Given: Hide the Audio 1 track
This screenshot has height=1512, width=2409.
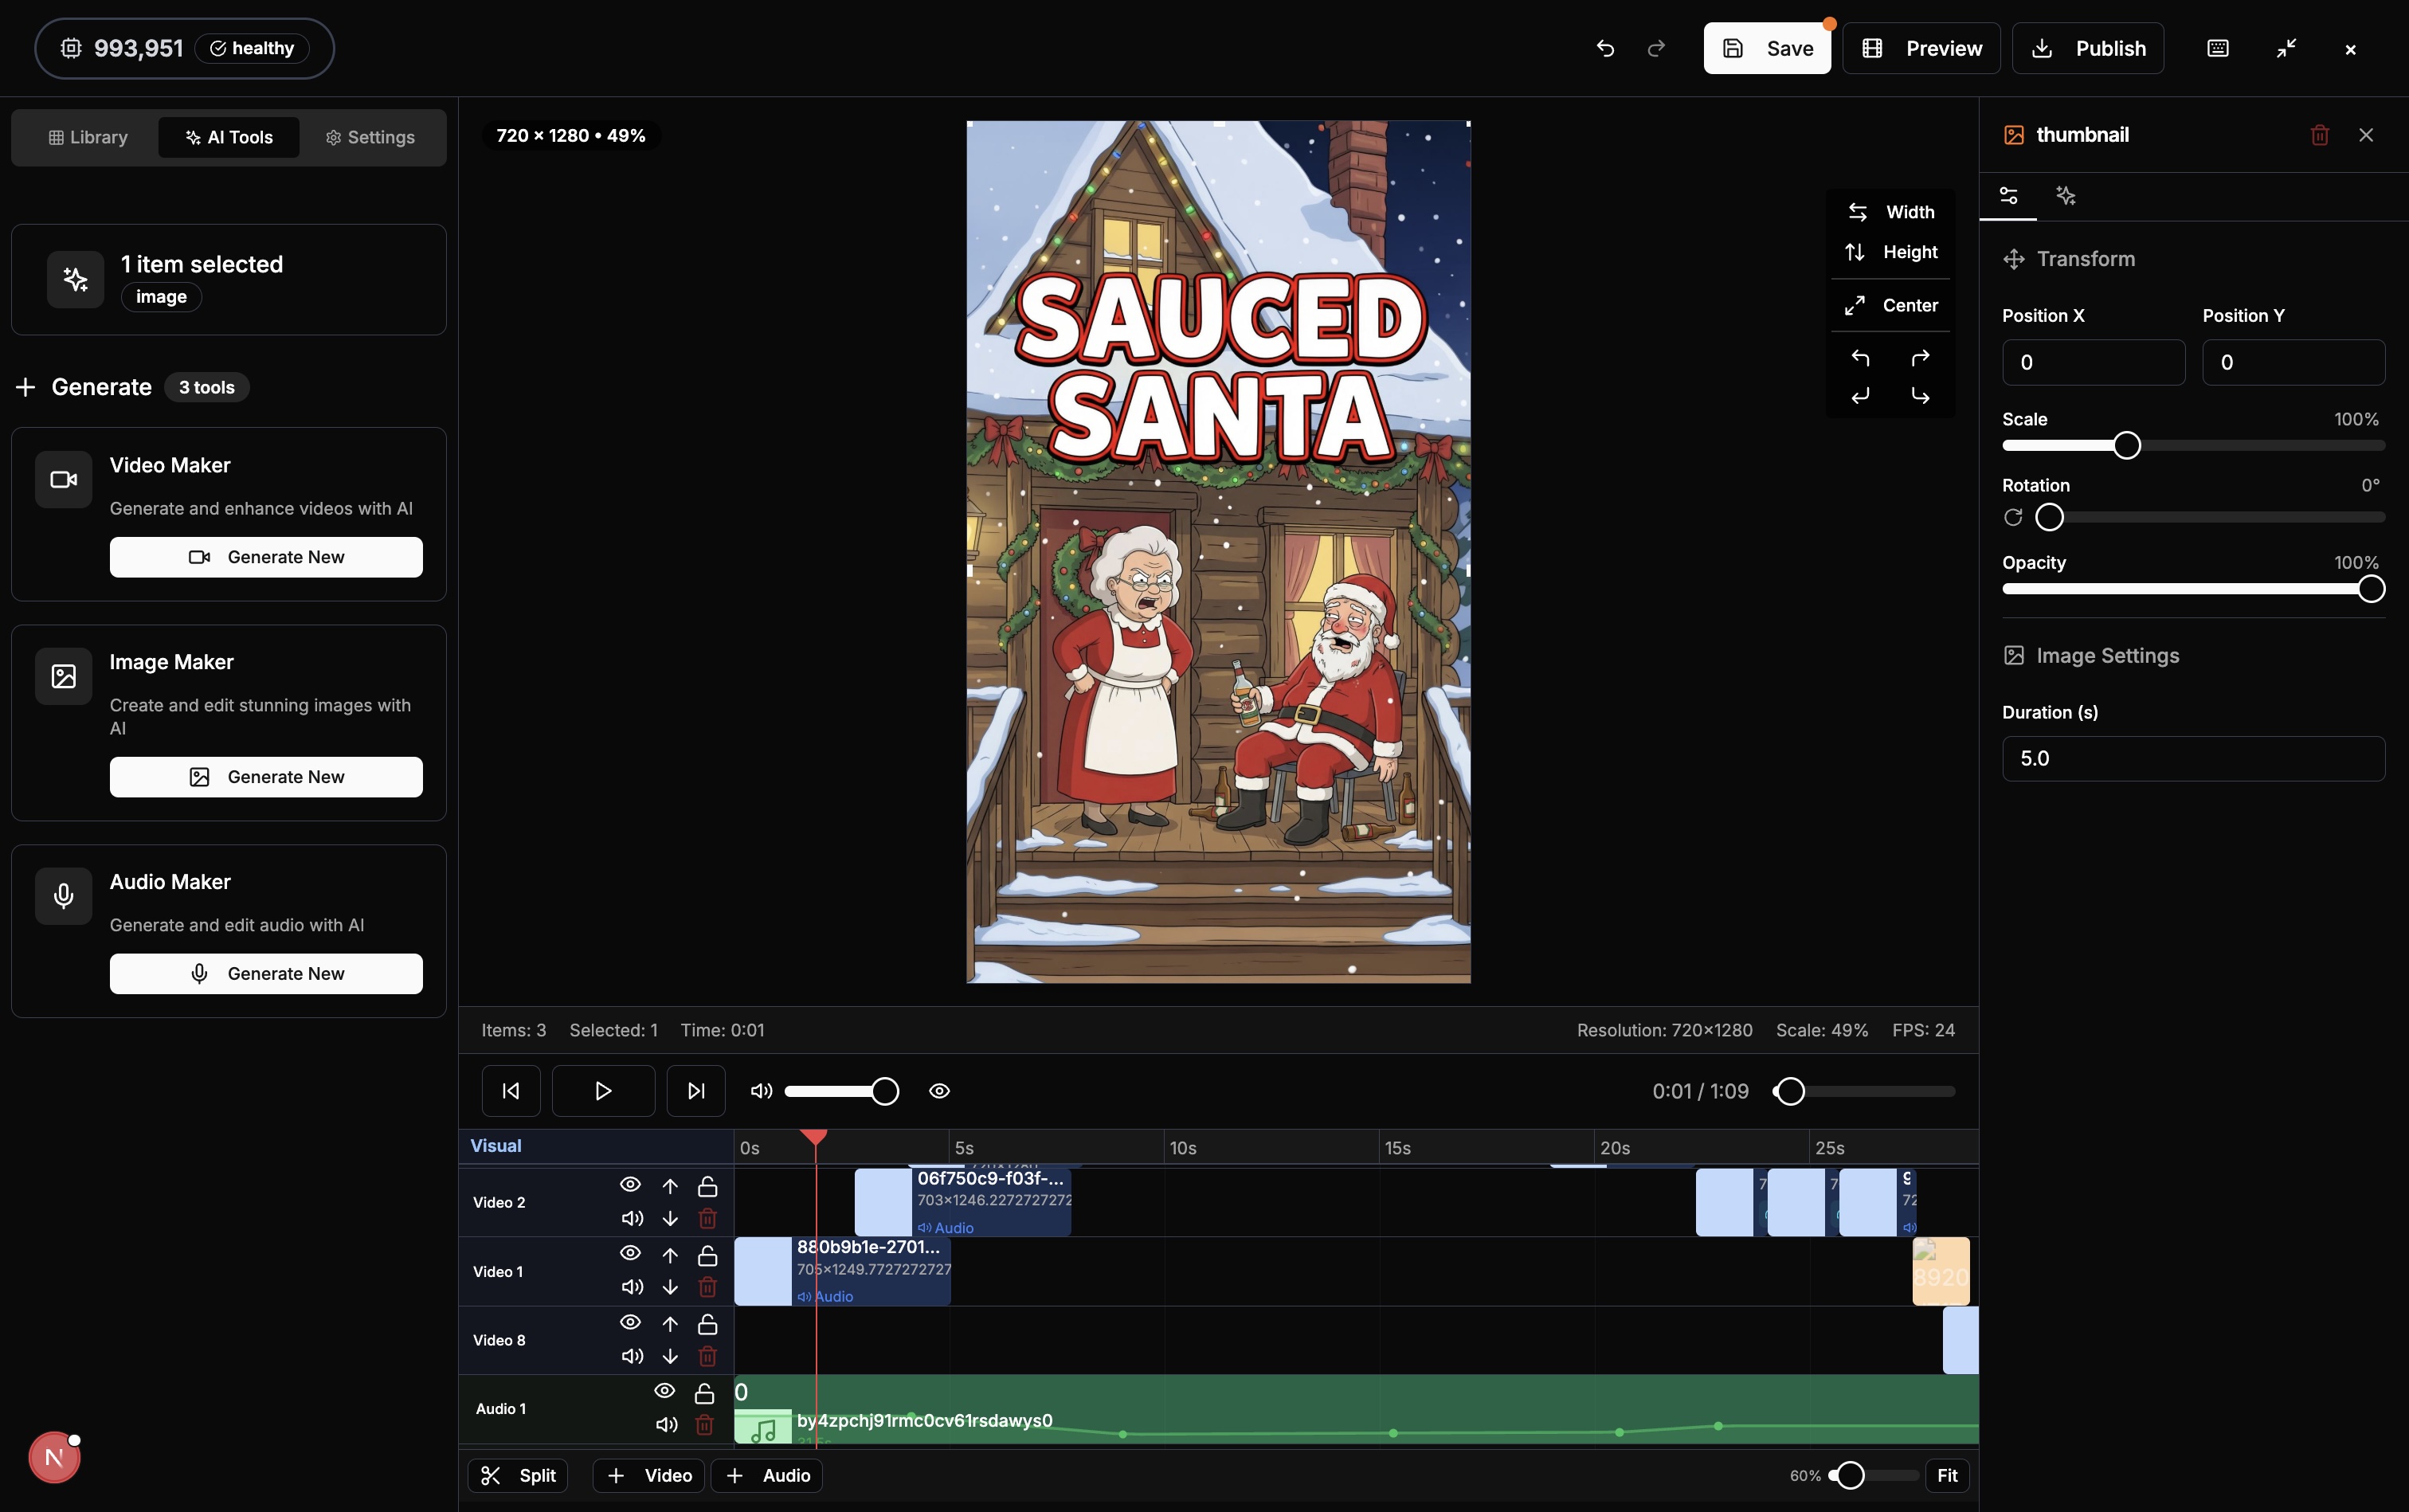Looking at the screenshot, I should click(x=664, y=1390).
